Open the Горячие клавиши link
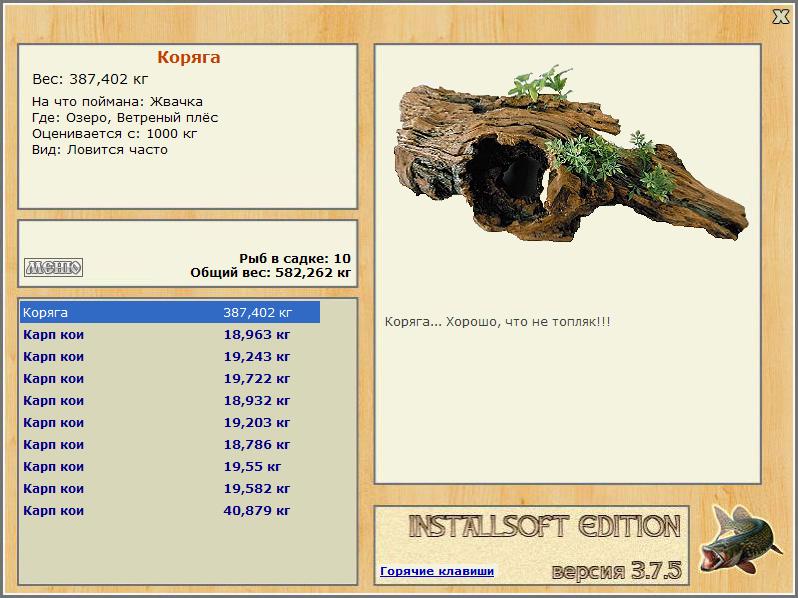This screenshot has width=798, height=598. pyautogui.click(x=437, y=571)
